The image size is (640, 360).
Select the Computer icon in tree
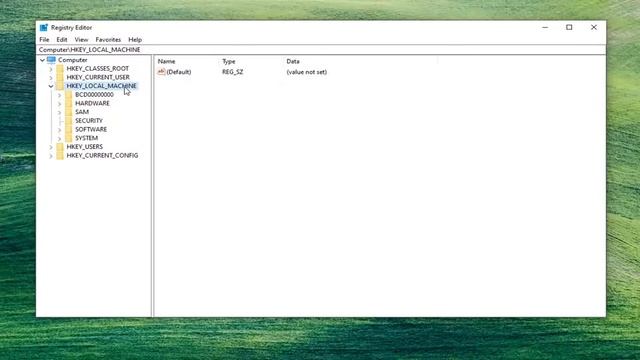click(x=51, y=60)
